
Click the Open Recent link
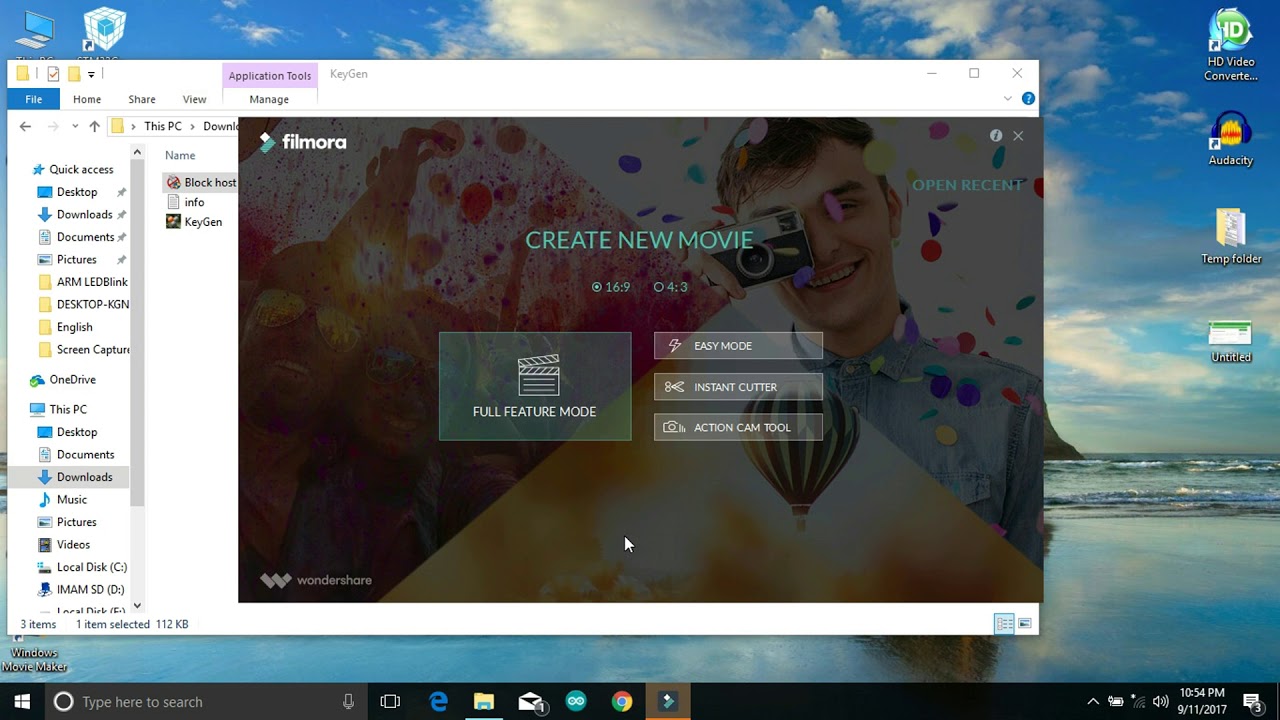coord(967,185)
